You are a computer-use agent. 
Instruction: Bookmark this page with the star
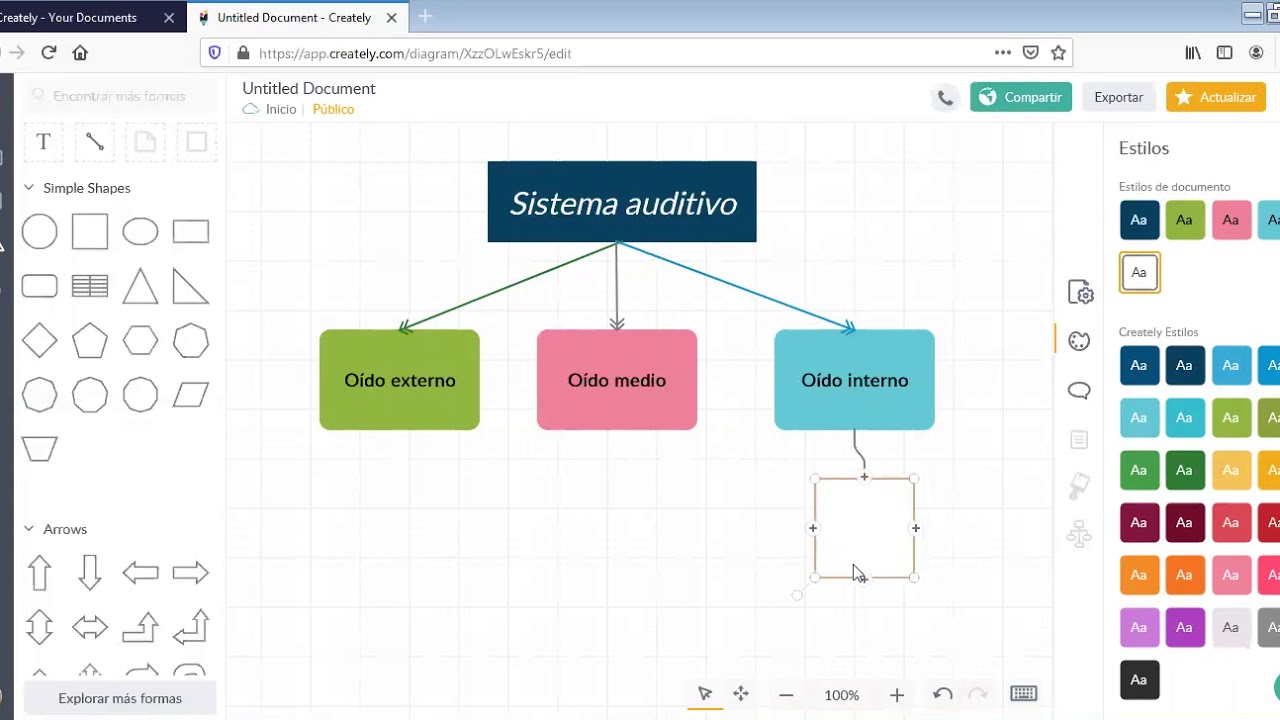[x=1059, y=53]
